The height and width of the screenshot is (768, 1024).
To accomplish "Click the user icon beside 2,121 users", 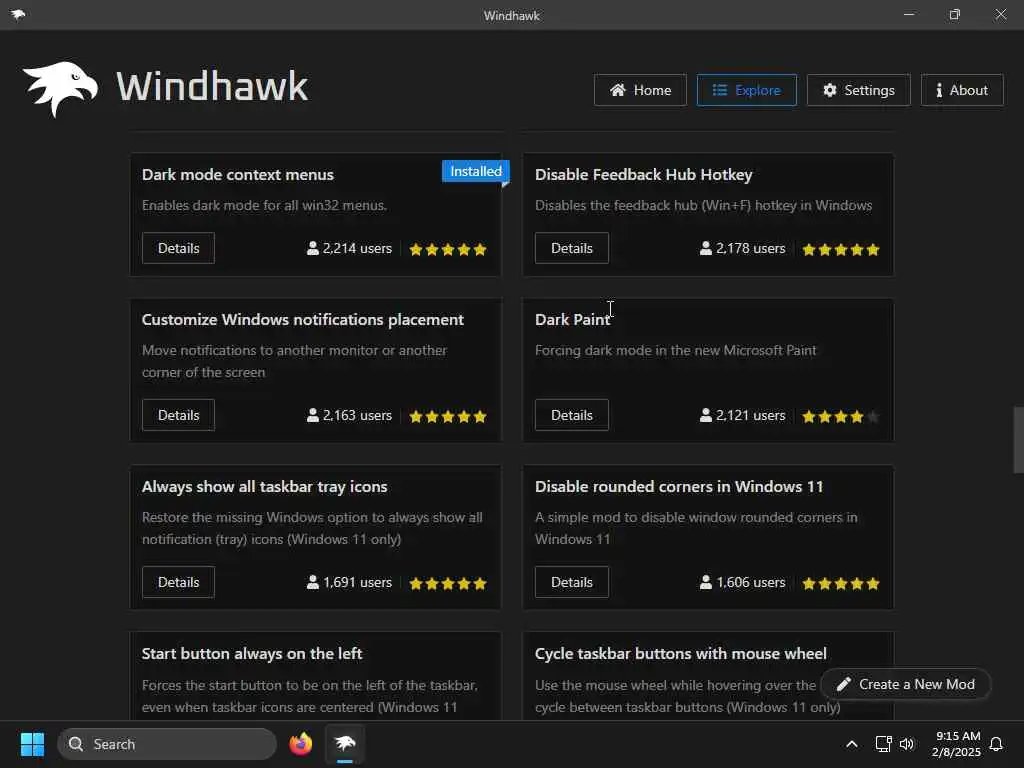I will point(706,415).
